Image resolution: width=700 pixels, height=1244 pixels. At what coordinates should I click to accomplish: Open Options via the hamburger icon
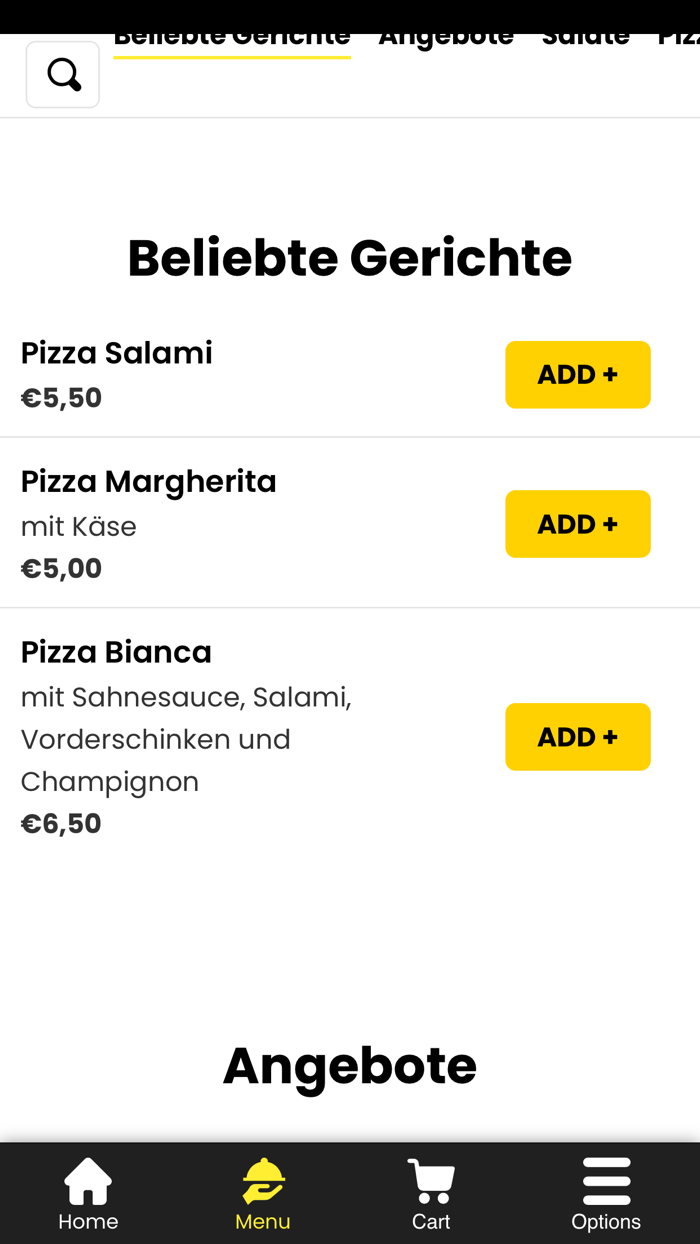tap(606, 1195)
